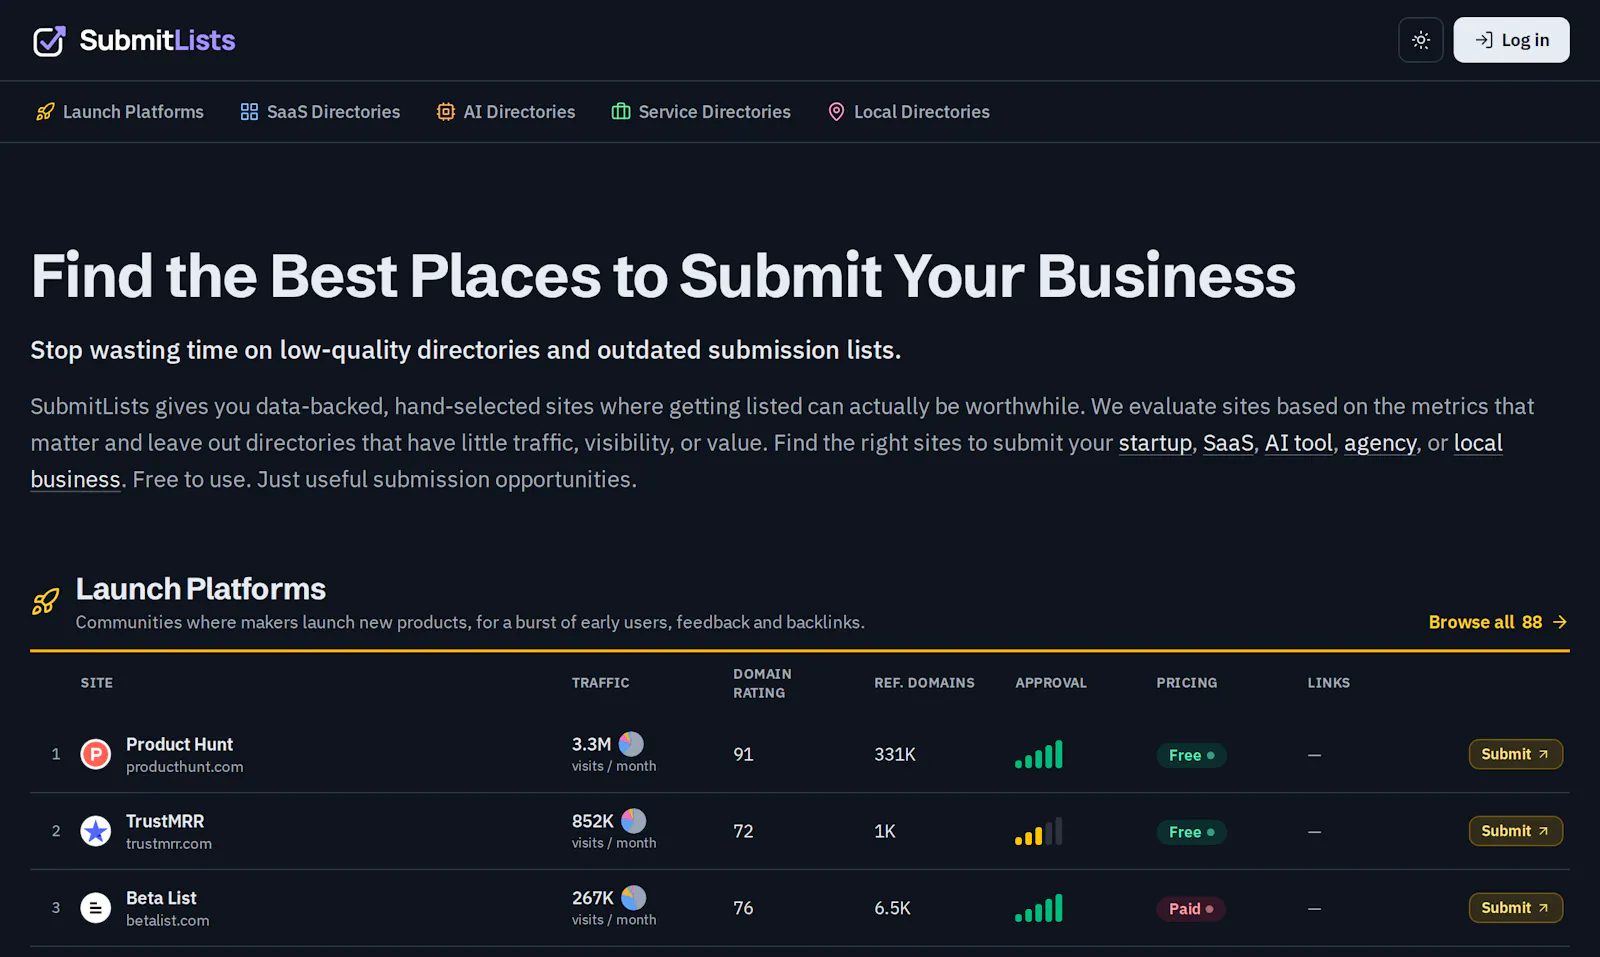
Task: Click the Free pricing badge for Product Hunt
Action: 1191,755
